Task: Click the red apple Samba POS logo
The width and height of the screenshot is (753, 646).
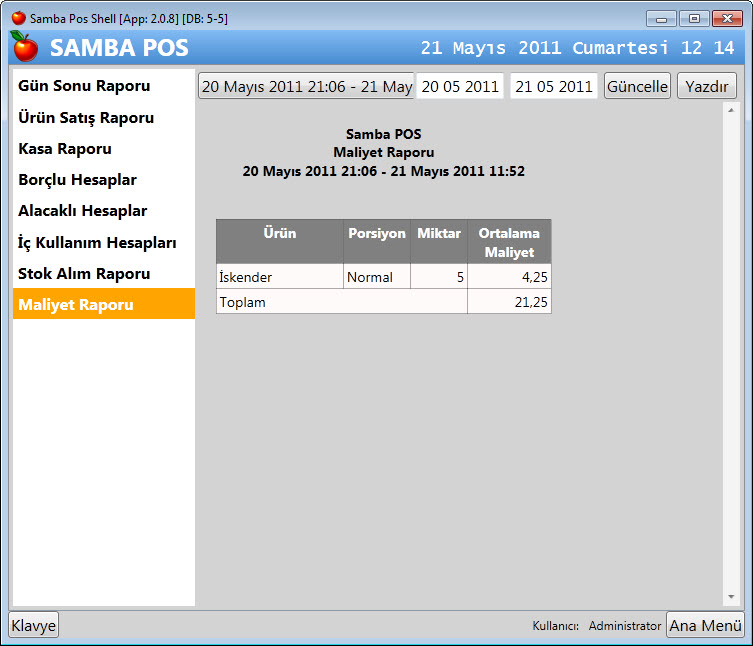Action: [24, 46]
